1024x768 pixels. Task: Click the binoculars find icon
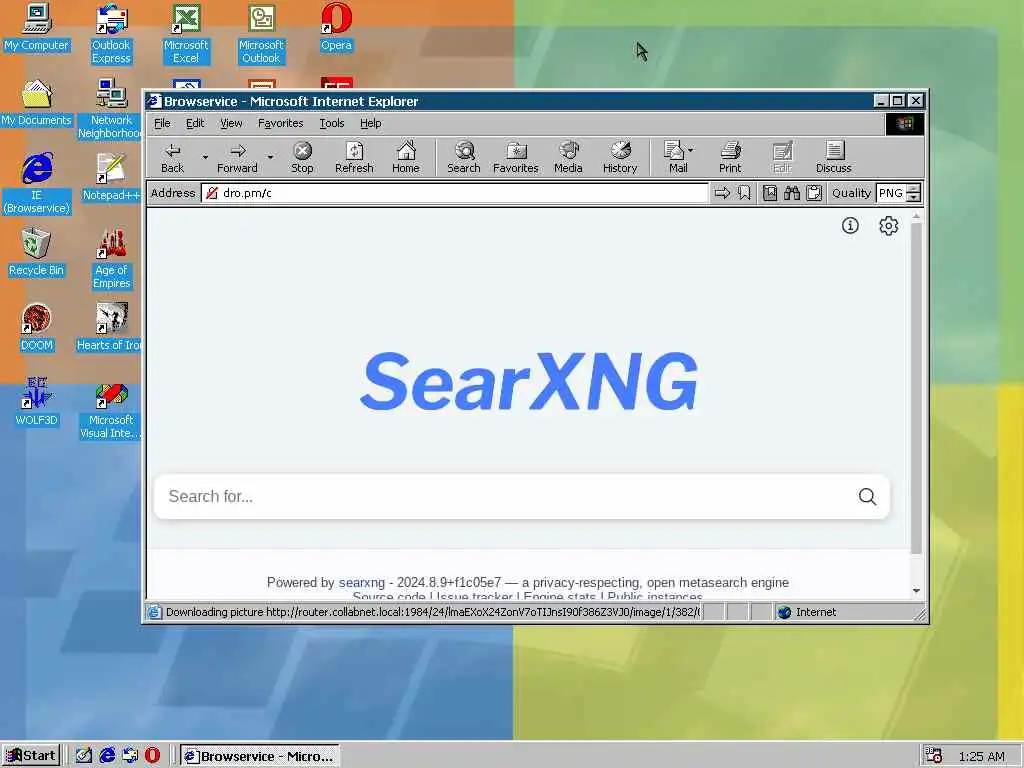tap(792, 193)
